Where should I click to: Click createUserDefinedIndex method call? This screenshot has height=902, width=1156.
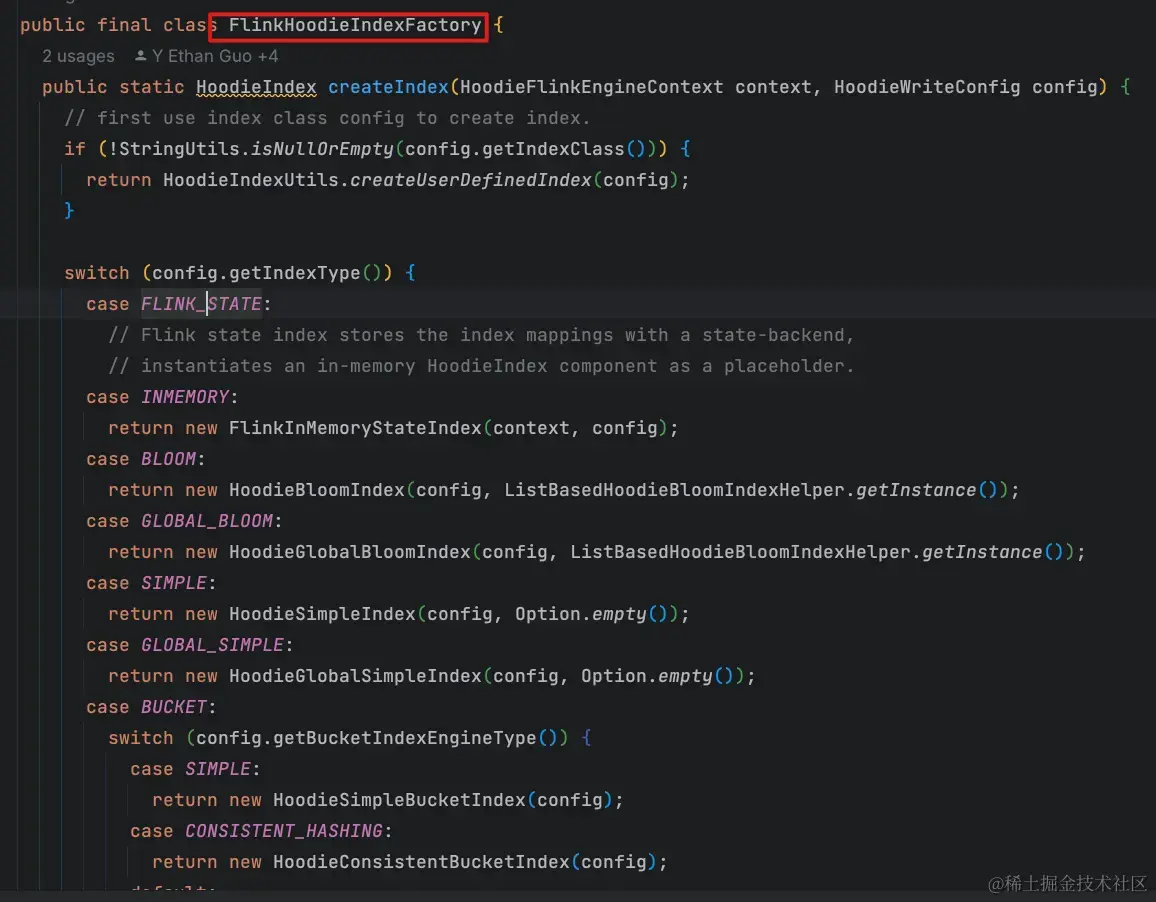(x=470, y=180)
